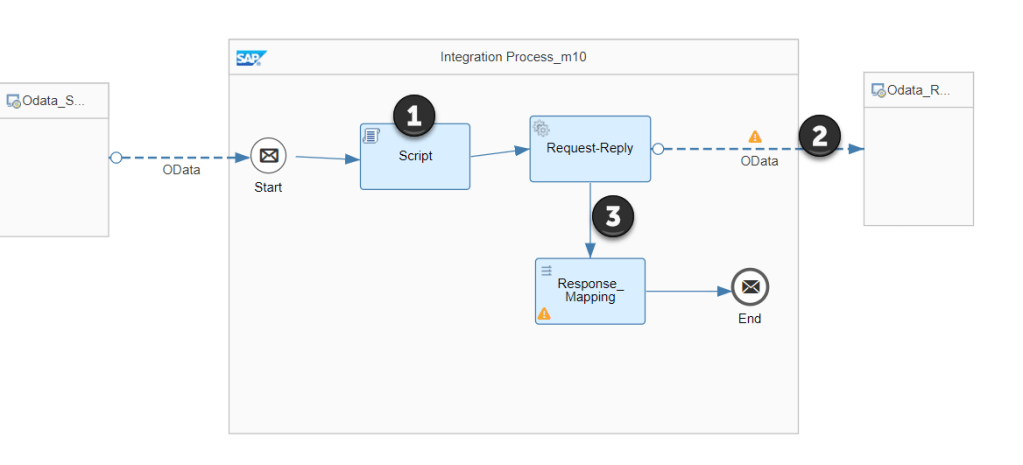Click the warning triangle above receiver OData
The height and width of the screenshot is (465, 1023).
click(x=755, y=137)
